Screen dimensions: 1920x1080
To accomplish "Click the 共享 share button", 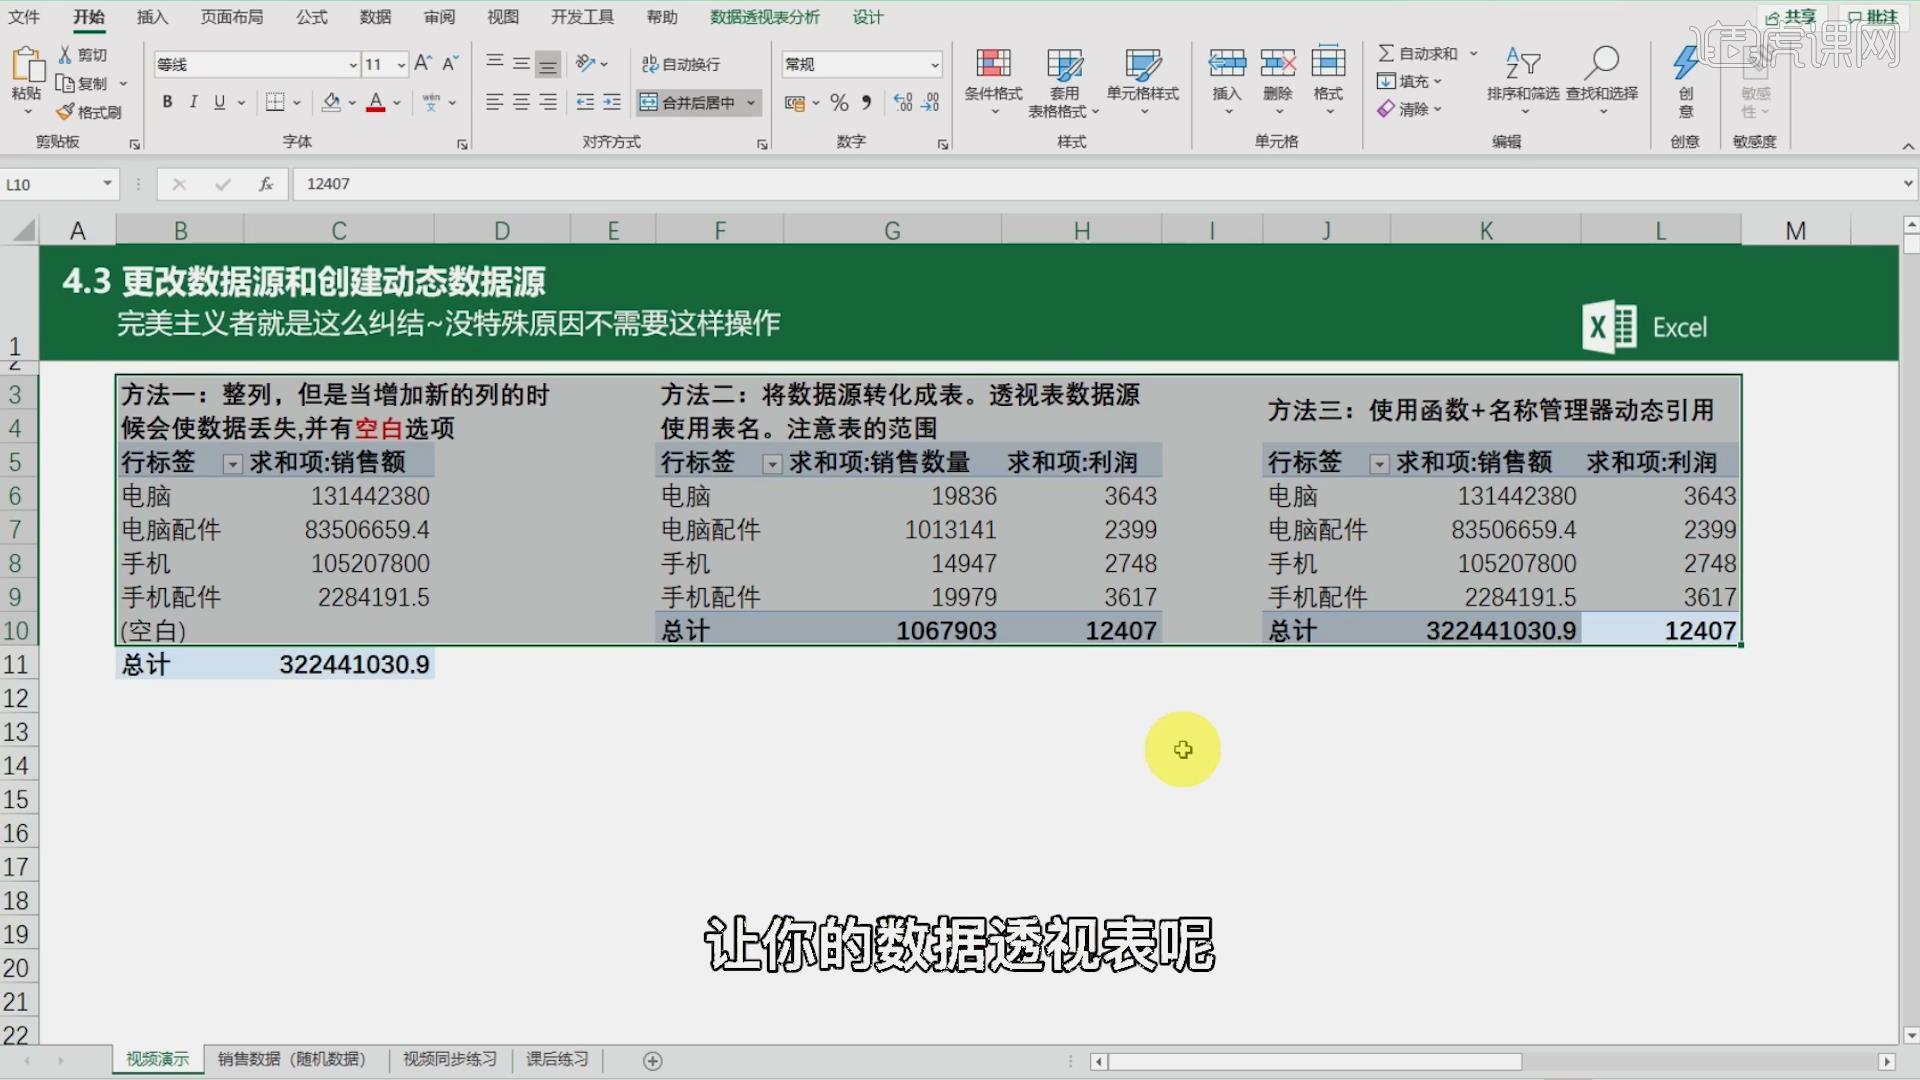I will tap(1791, 17).
